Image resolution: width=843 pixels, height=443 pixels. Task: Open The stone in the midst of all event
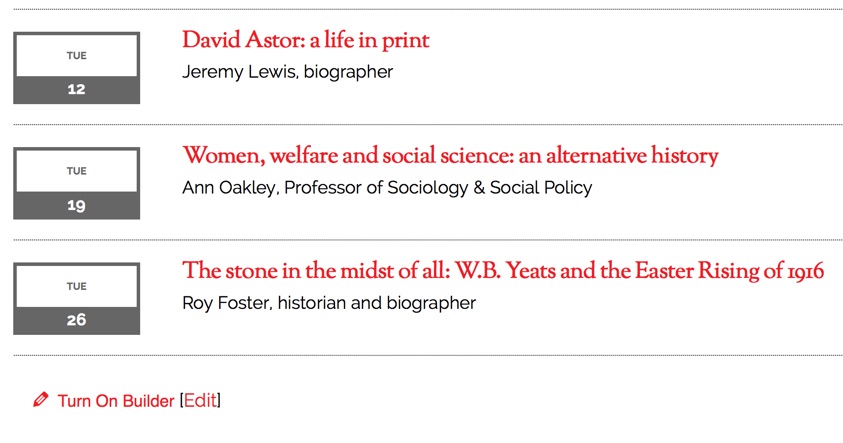(x=502, y=271)
